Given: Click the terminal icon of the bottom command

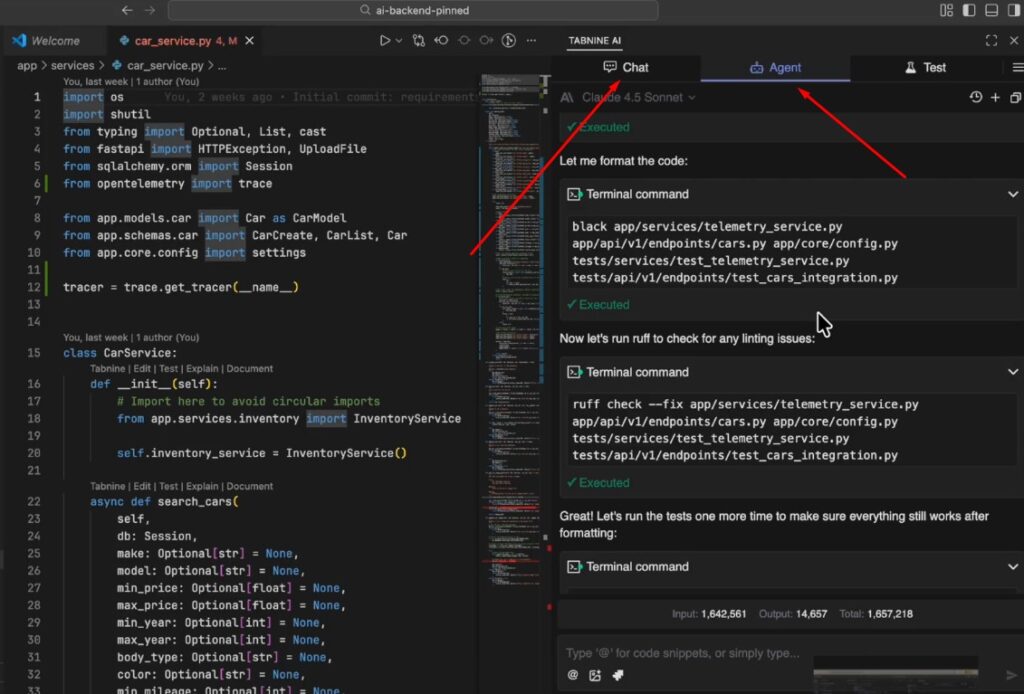Looking at the screenshot, I should click(x=574, y=566).
